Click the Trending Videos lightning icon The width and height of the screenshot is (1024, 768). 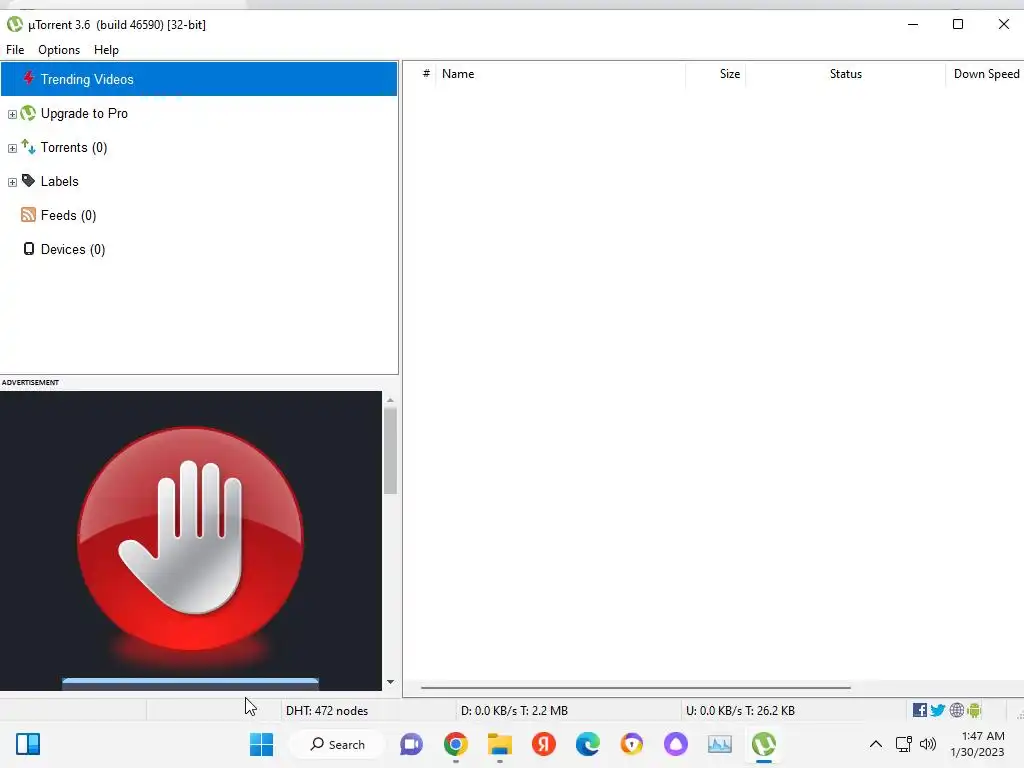28,78
